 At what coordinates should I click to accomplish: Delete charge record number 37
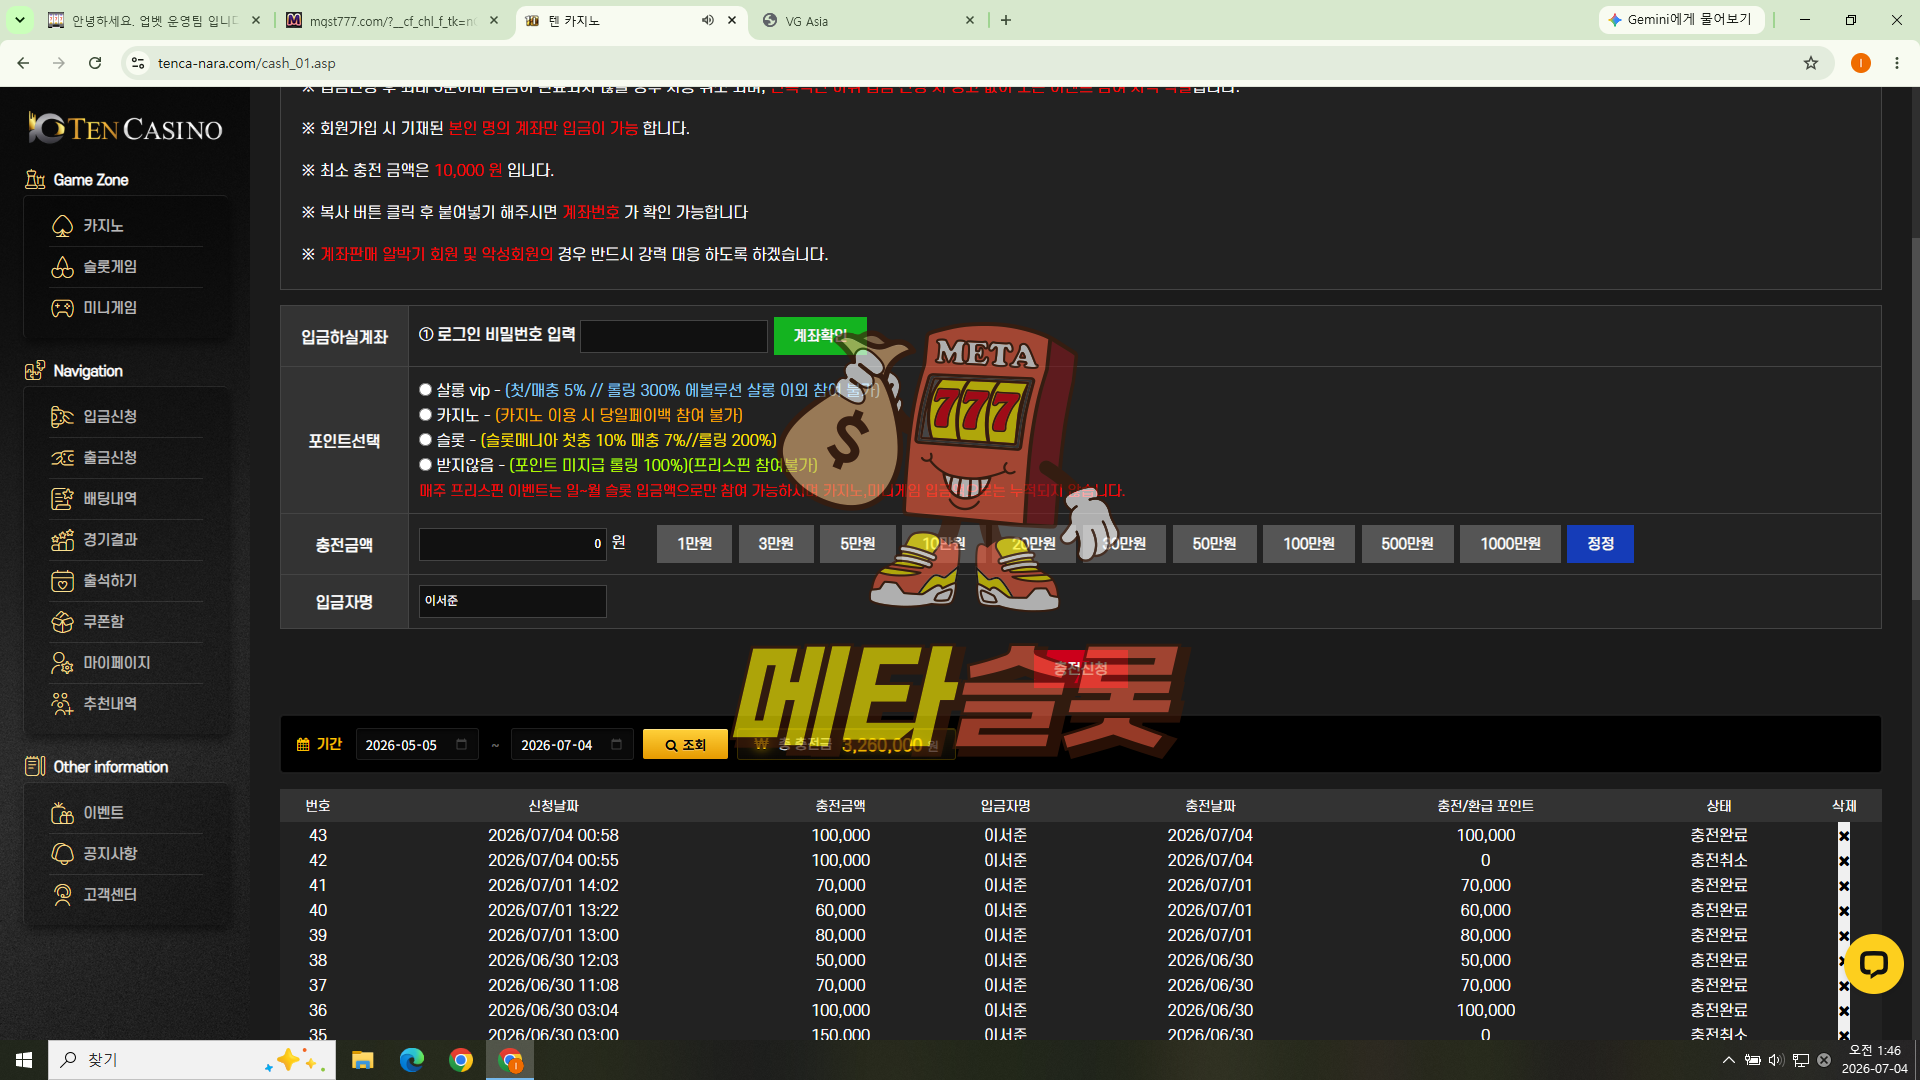pos(1844,986)
